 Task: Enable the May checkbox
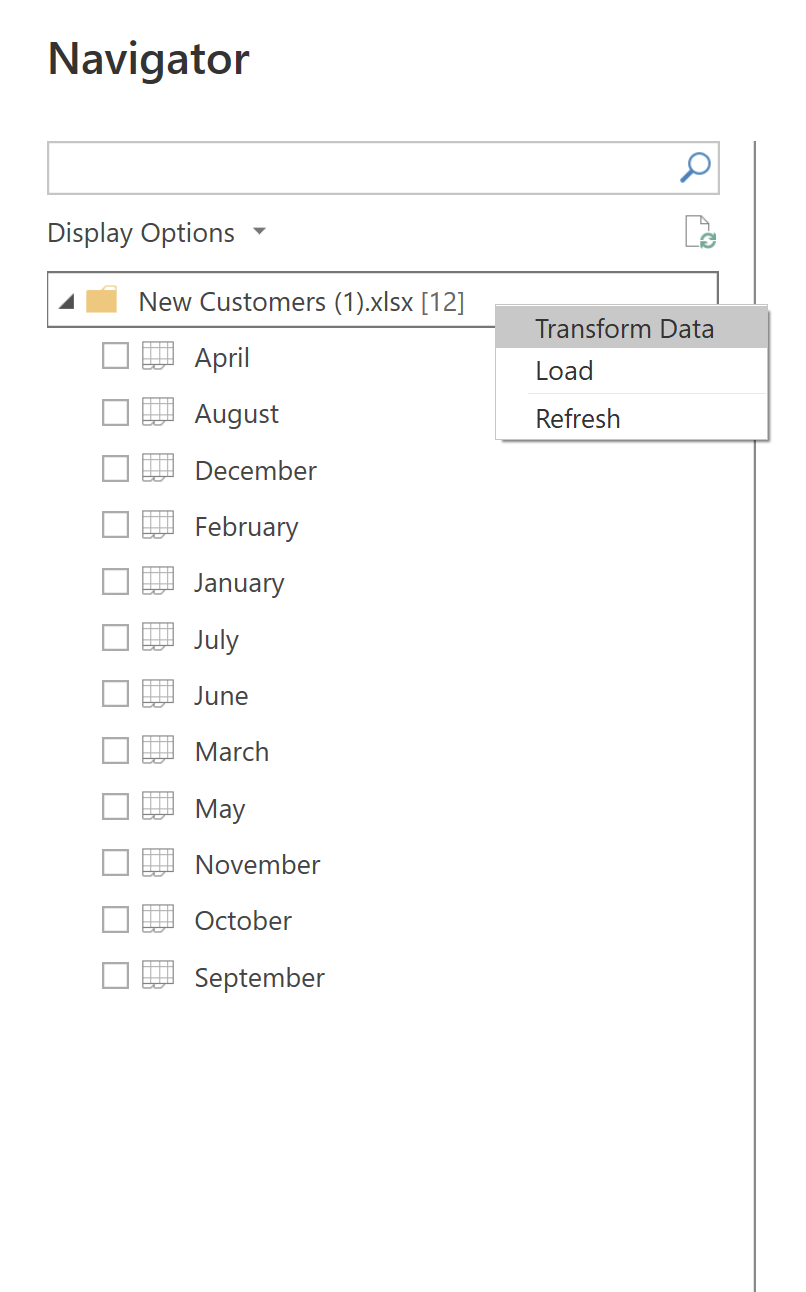[116, 807]
